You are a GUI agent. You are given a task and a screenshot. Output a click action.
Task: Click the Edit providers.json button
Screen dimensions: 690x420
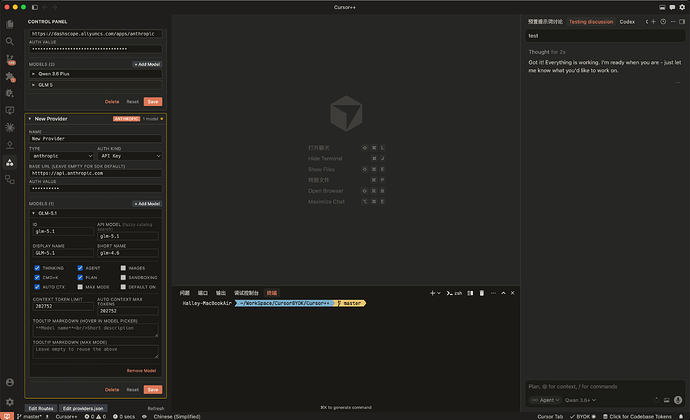83,408
